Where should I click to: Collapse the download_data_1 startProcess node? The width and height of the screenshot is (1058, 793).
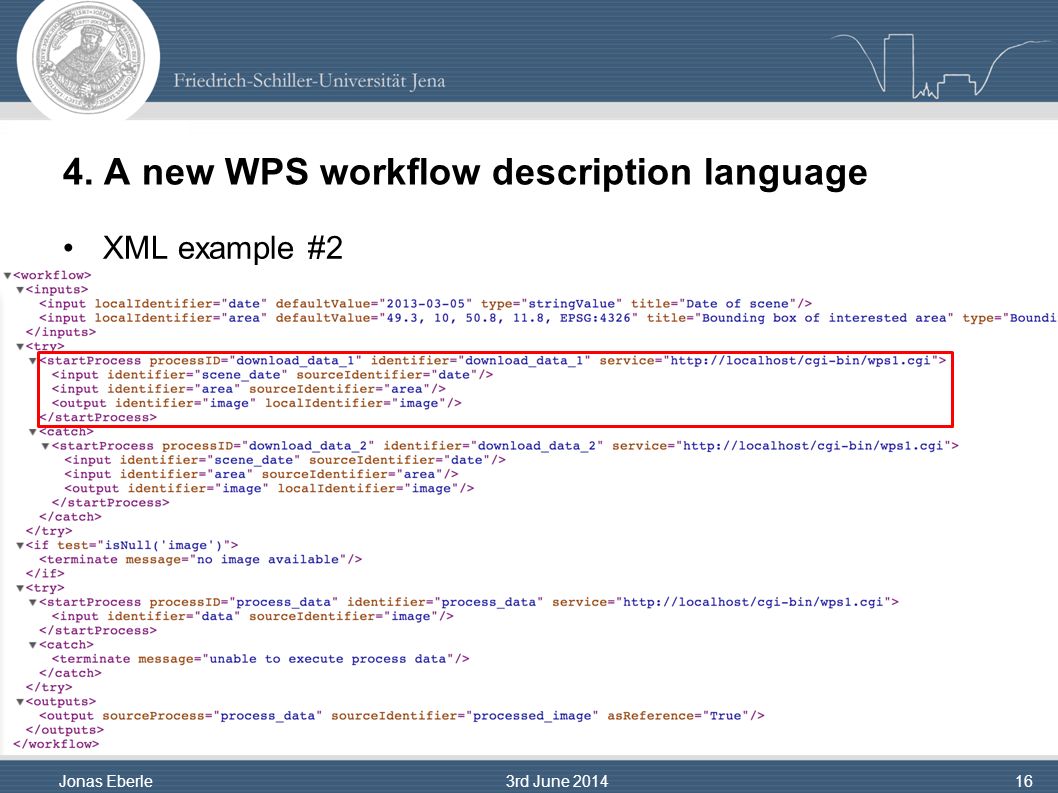coord(33,360)
